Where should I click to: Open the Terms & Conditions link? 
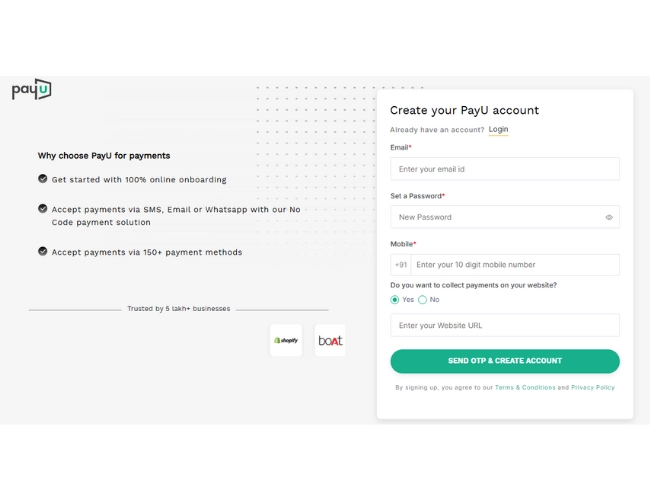[x=524, y=387]
